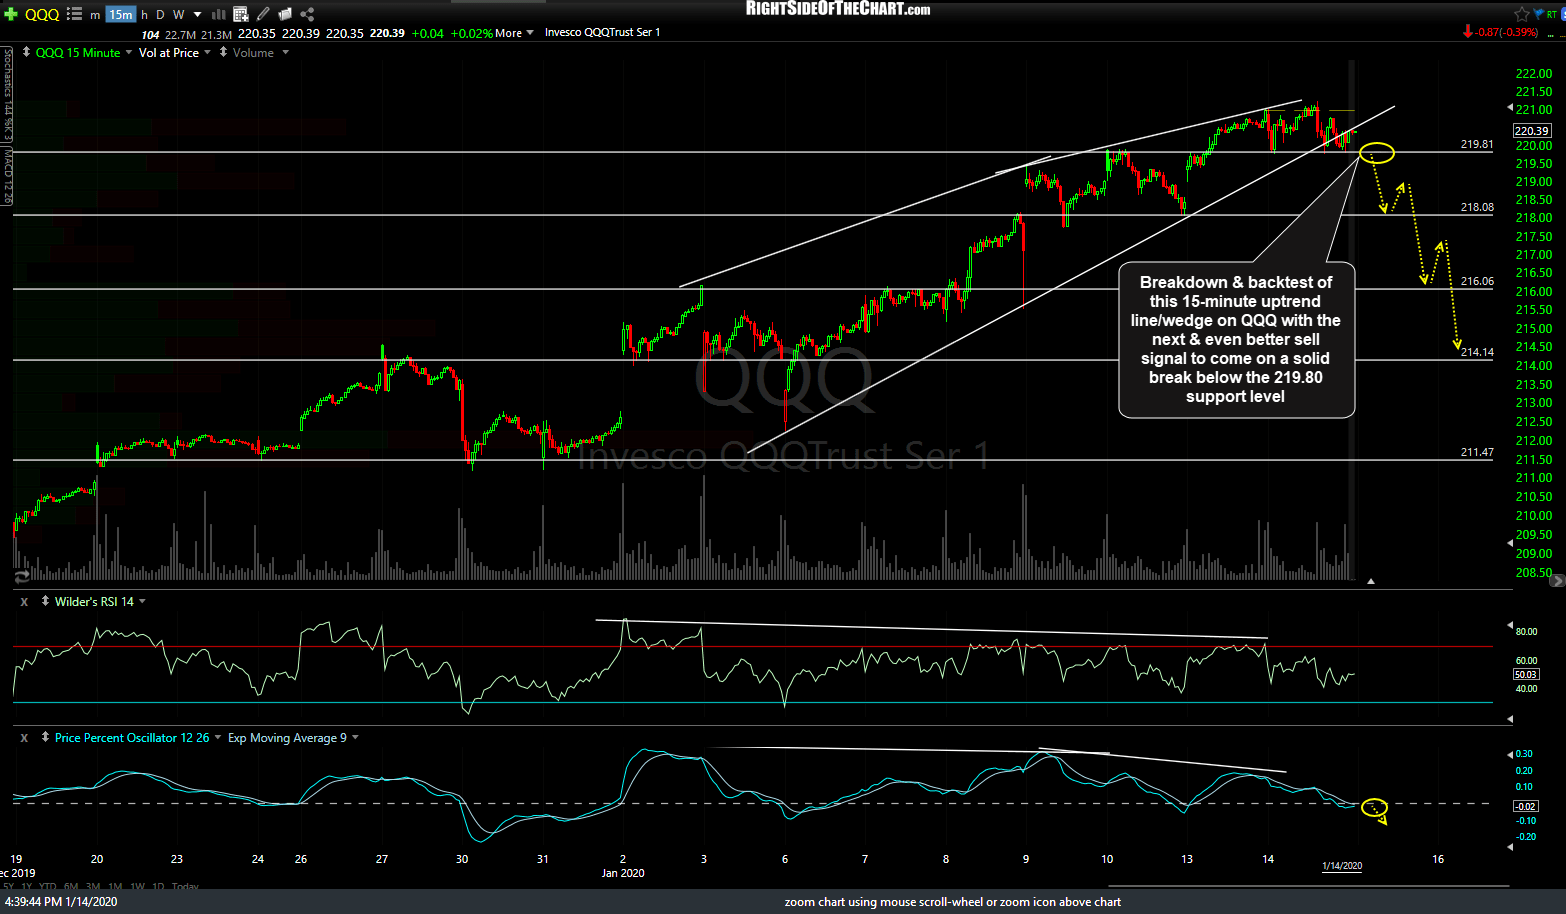
Task: Toggle the favorite star for this chart
Action: pos(1521,13)
